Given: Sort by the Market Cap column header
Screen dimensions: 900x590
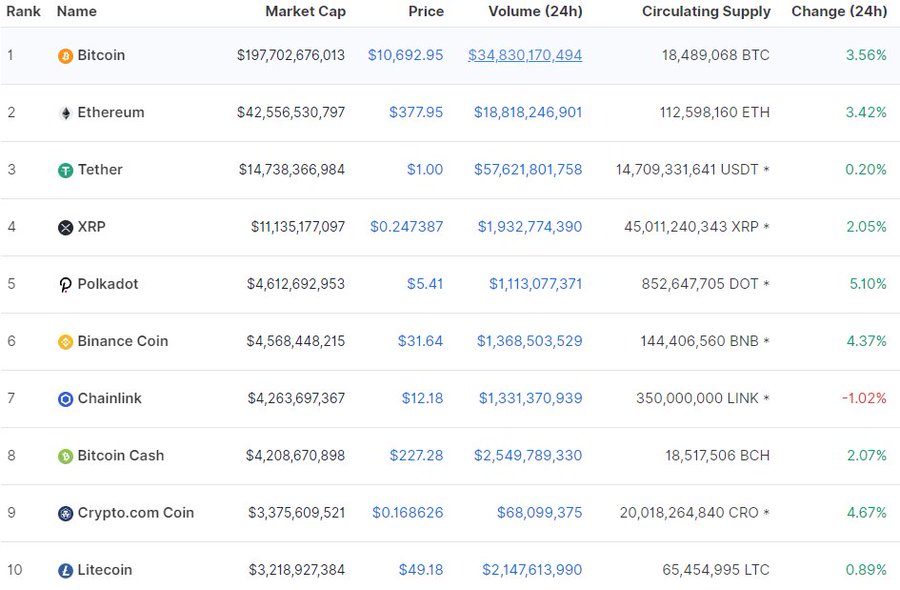Looking at the screenshot, I should tap(305, 11).
